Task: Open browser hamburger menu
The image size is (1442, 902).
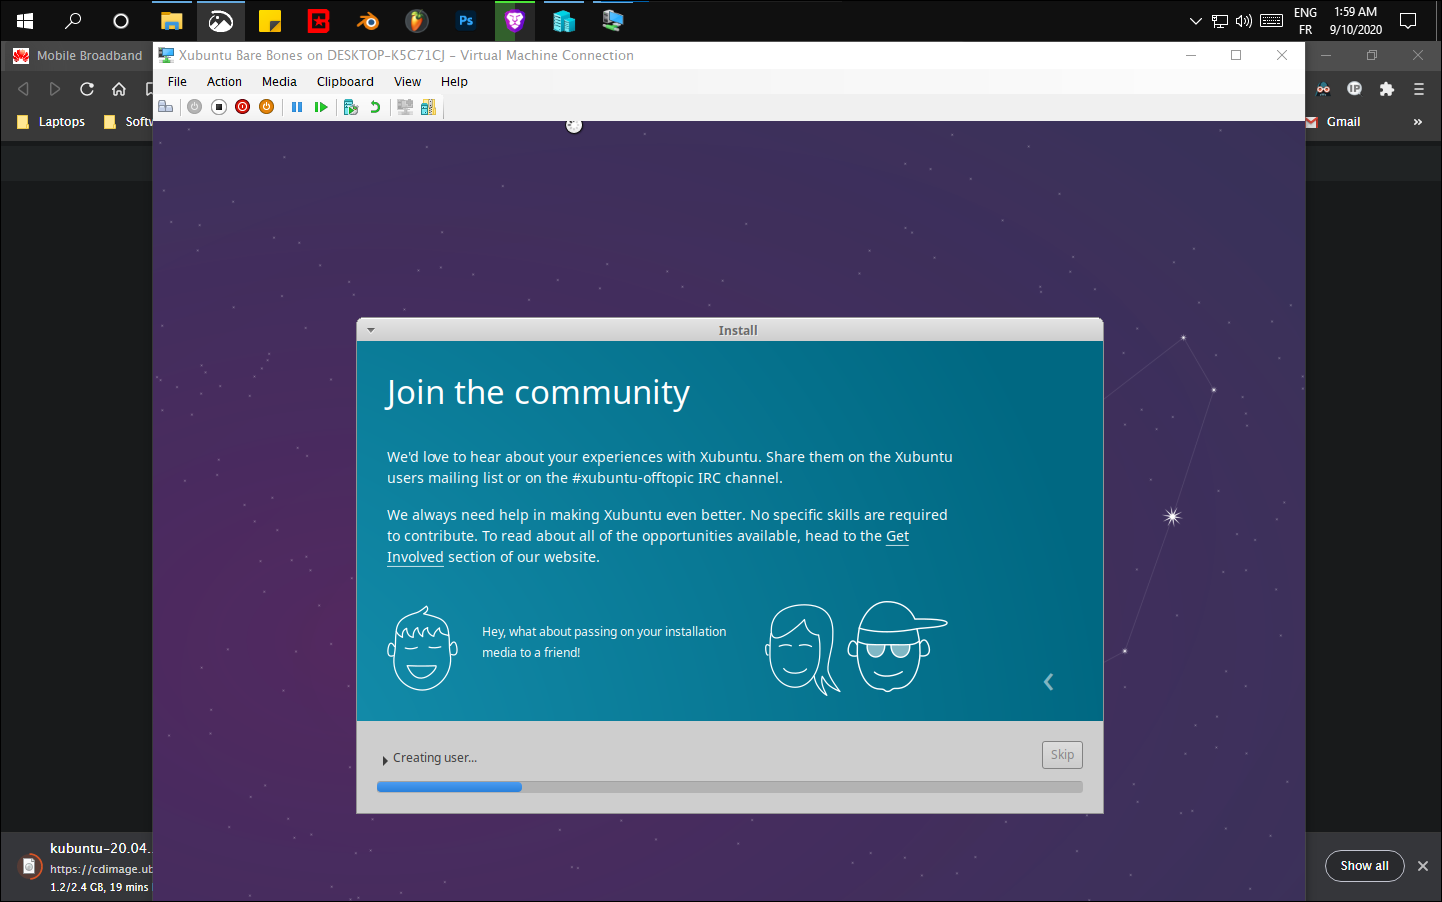Action: 1419,89
